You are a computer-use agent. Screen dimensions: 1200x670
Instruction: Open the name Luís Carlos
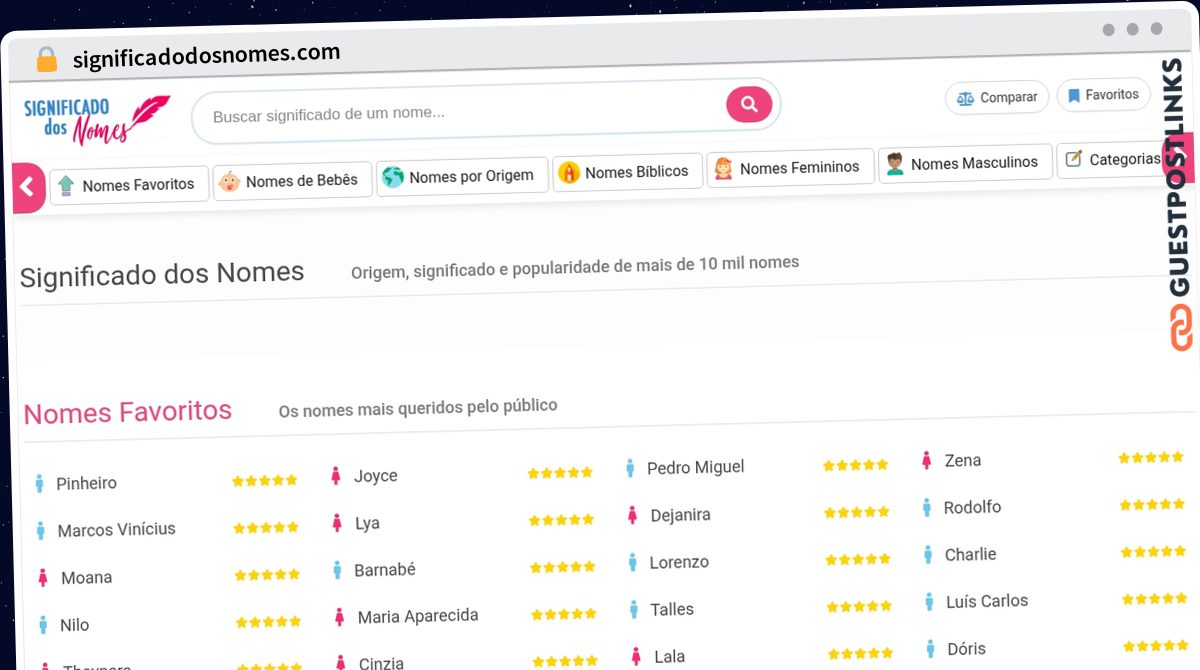(x=987, y=601)
